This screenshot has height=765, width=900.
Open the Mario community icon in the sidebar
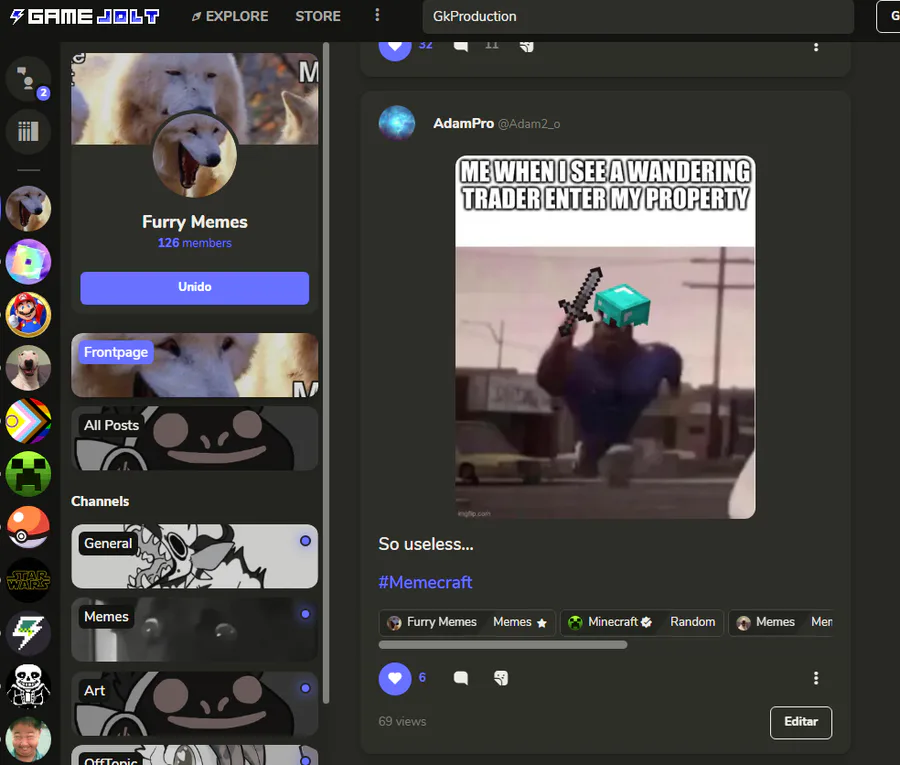pyautogui.click(x=28, y=314)
